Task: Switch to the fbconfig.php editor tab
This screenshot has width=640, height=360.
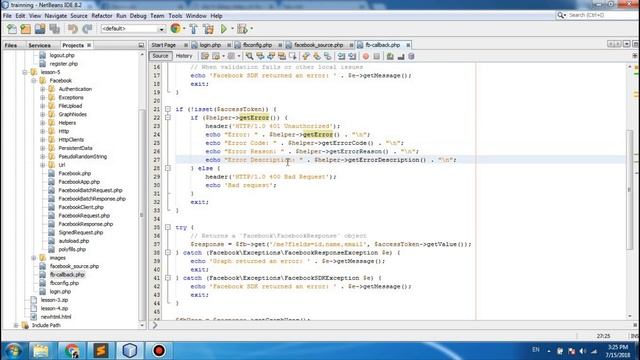Action: 258,45
